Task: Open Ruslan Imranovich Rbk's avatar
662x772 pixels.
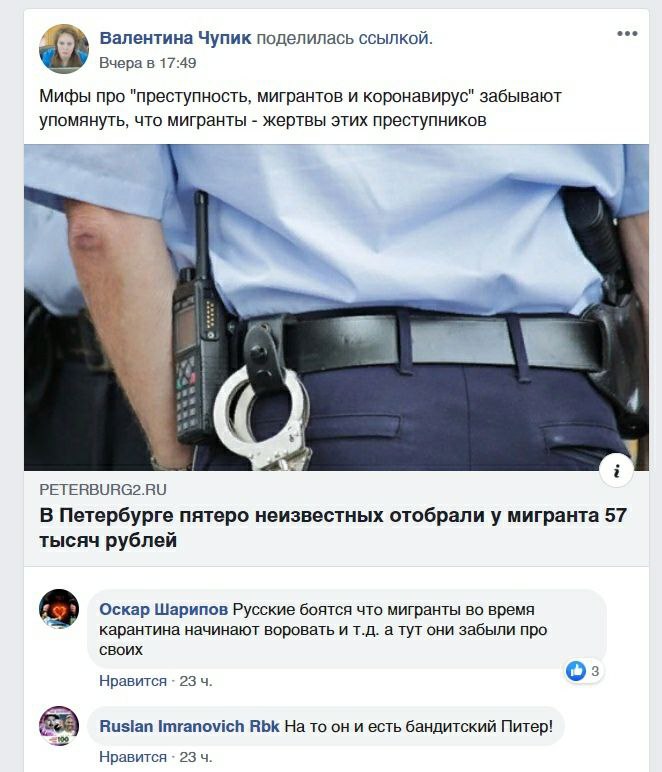Action: tap(59, 726)
